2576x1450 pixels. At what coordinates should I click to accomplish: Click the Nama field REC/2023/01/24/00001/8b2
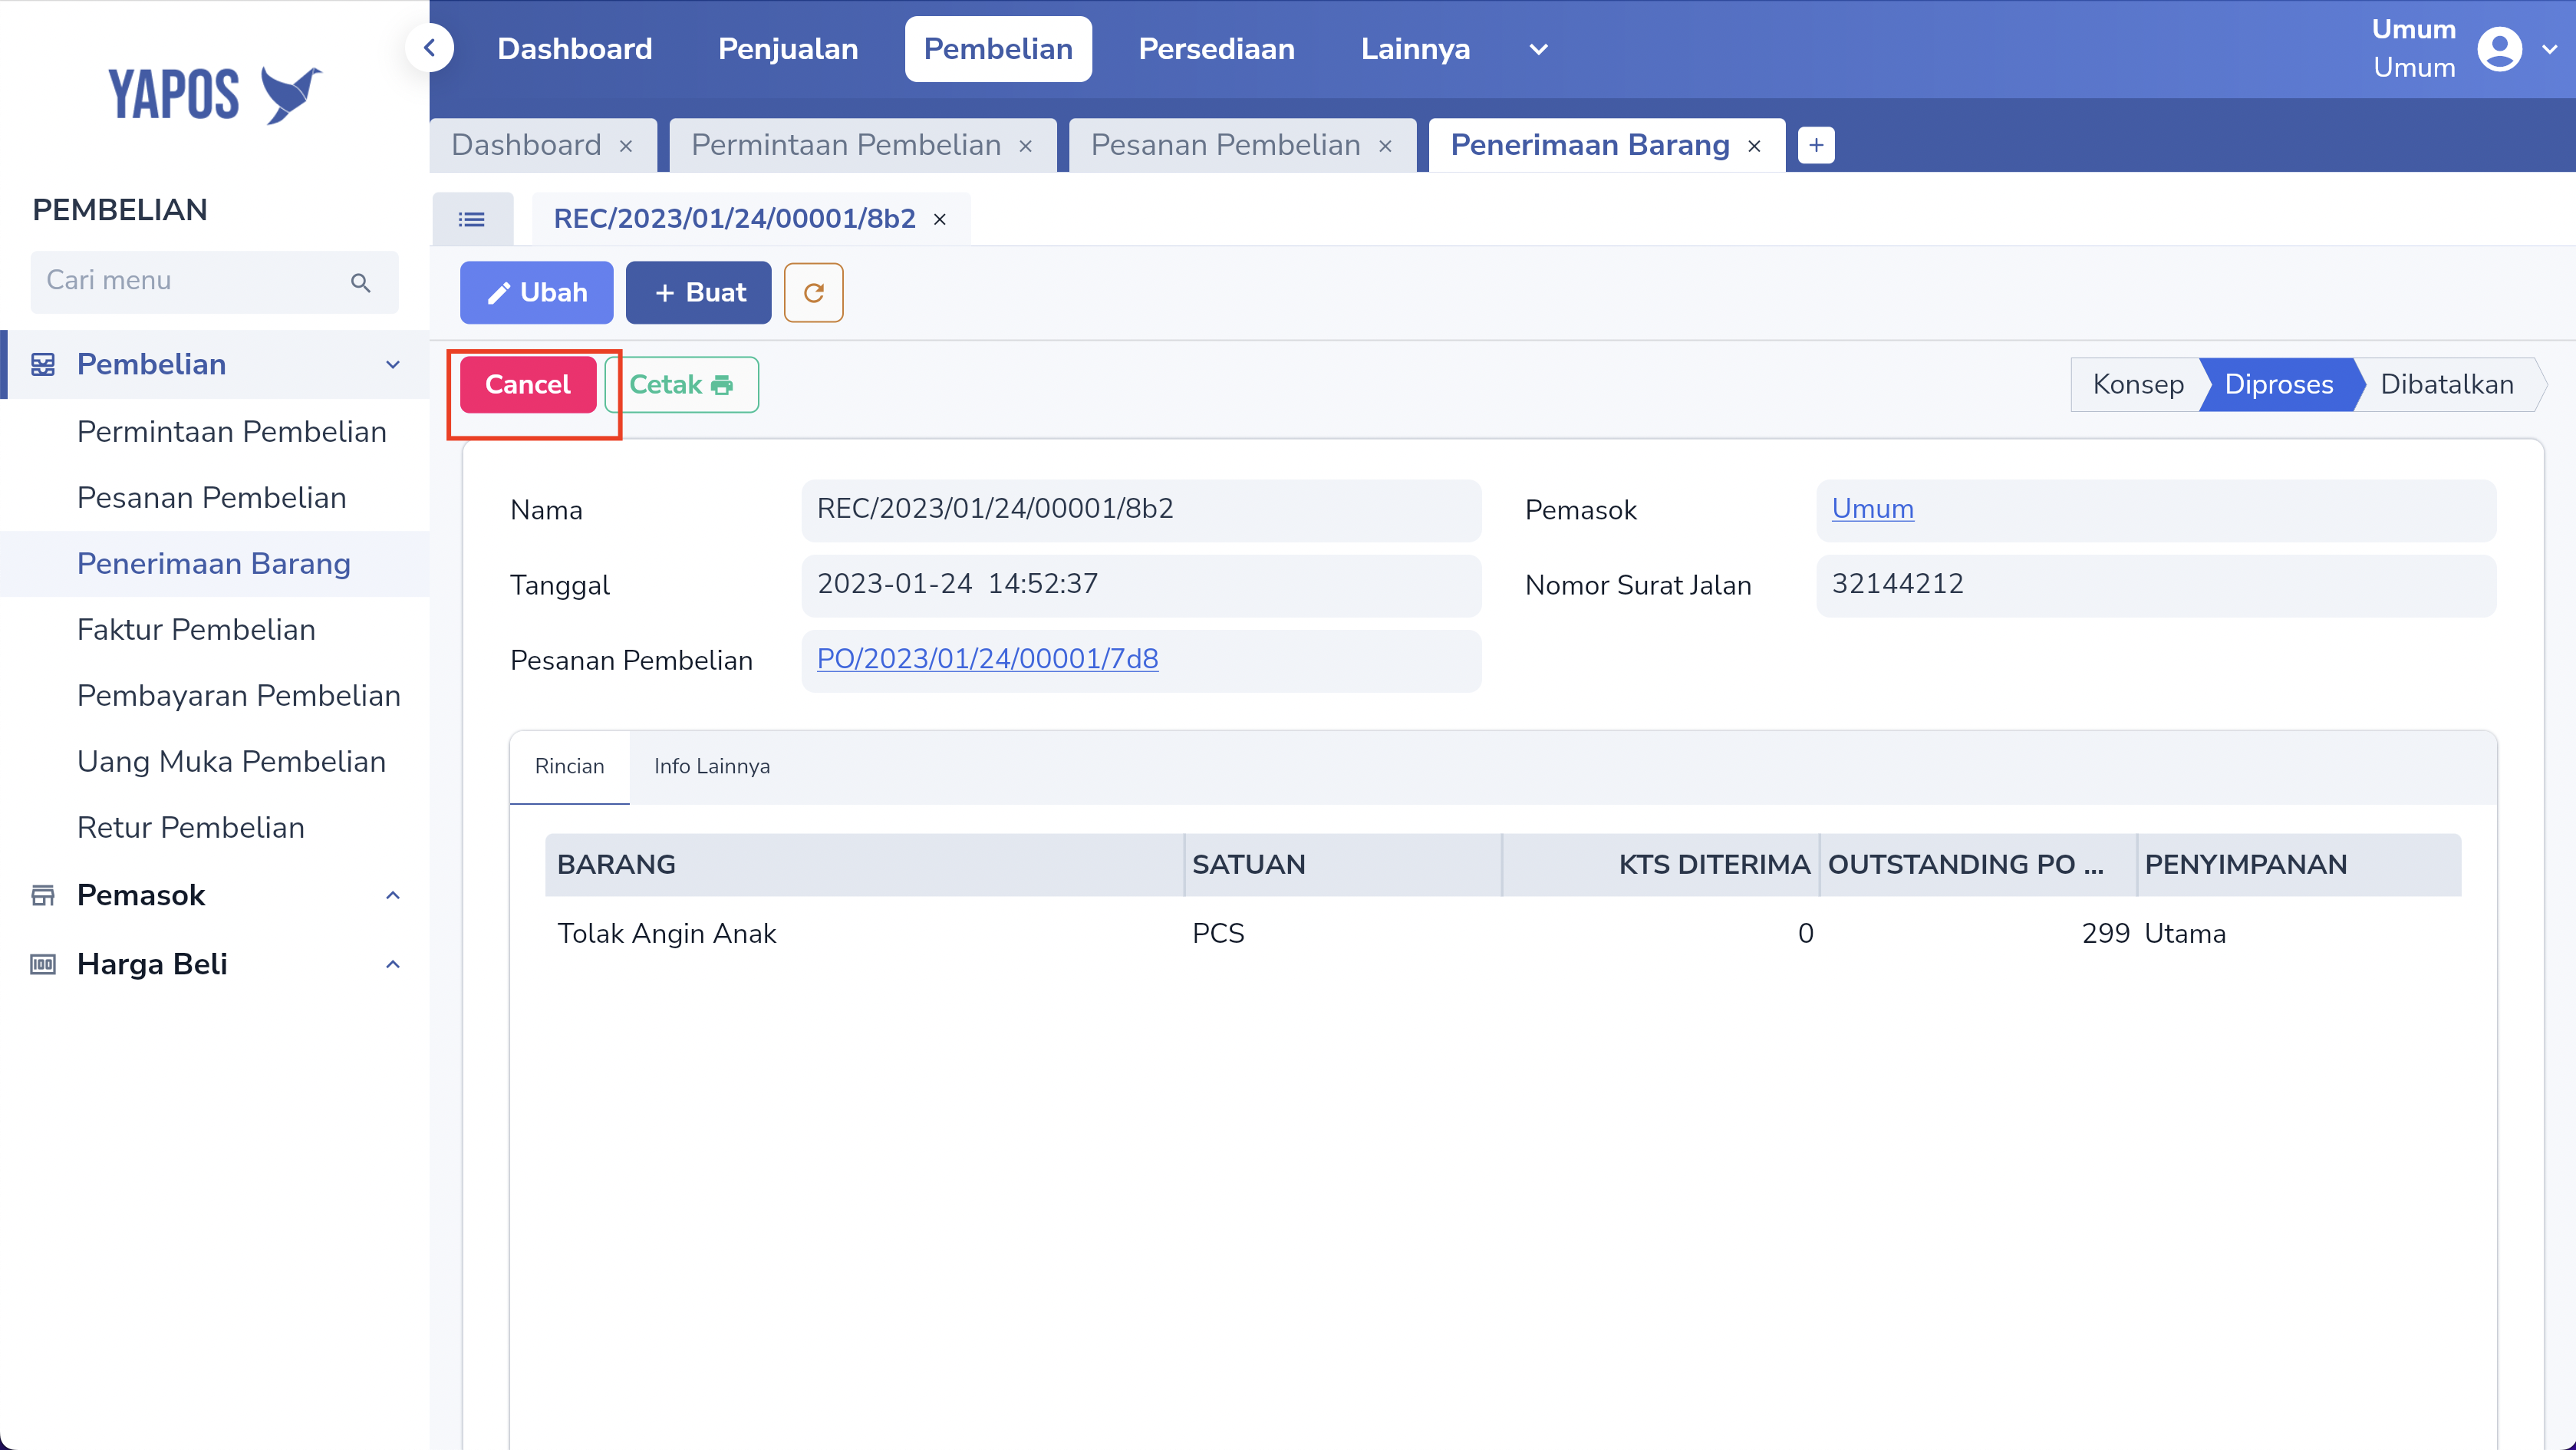point(1141,510)
